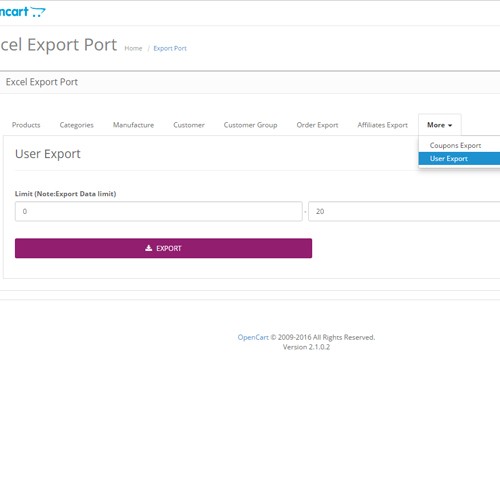Image resolution: width=500 pixels, height=500 pixels.
Task: Click the Export Port breadcrumb link
Action: point(170,48)
